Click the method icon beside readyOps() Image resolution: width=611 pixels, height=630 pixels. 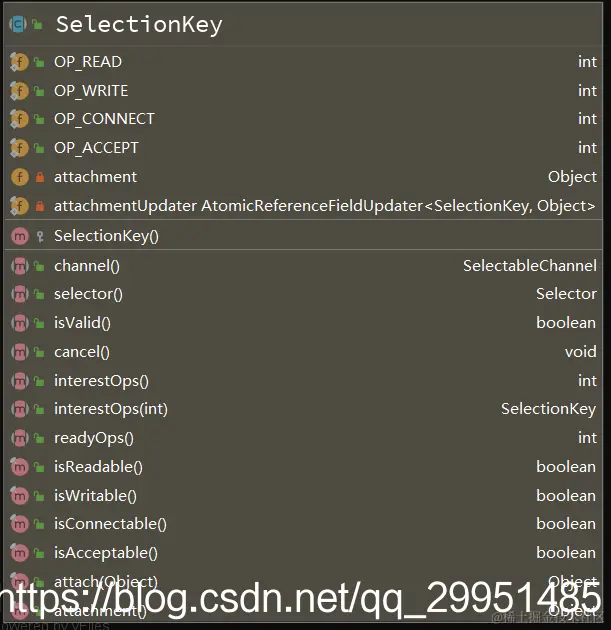[19, 438]
